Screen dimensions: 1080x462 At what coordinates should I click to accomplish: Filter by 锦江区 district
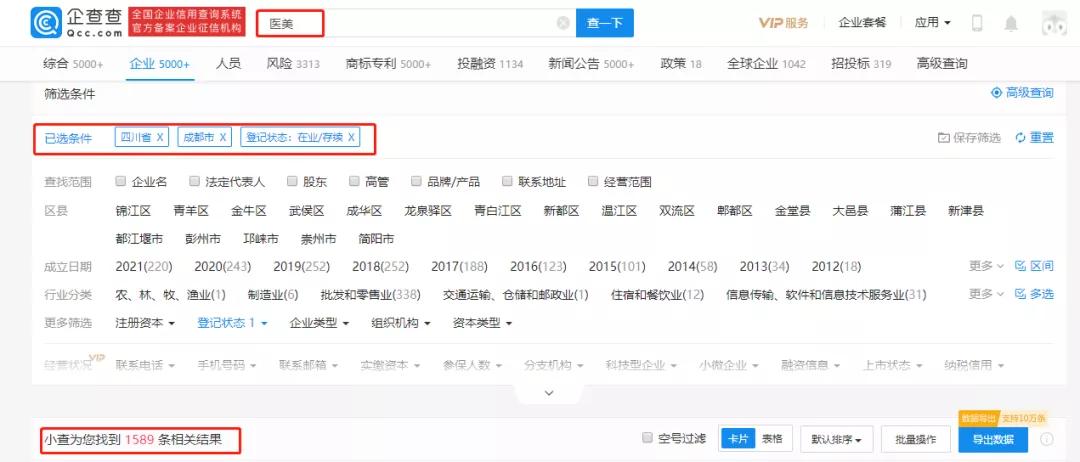tap(133, 211)
